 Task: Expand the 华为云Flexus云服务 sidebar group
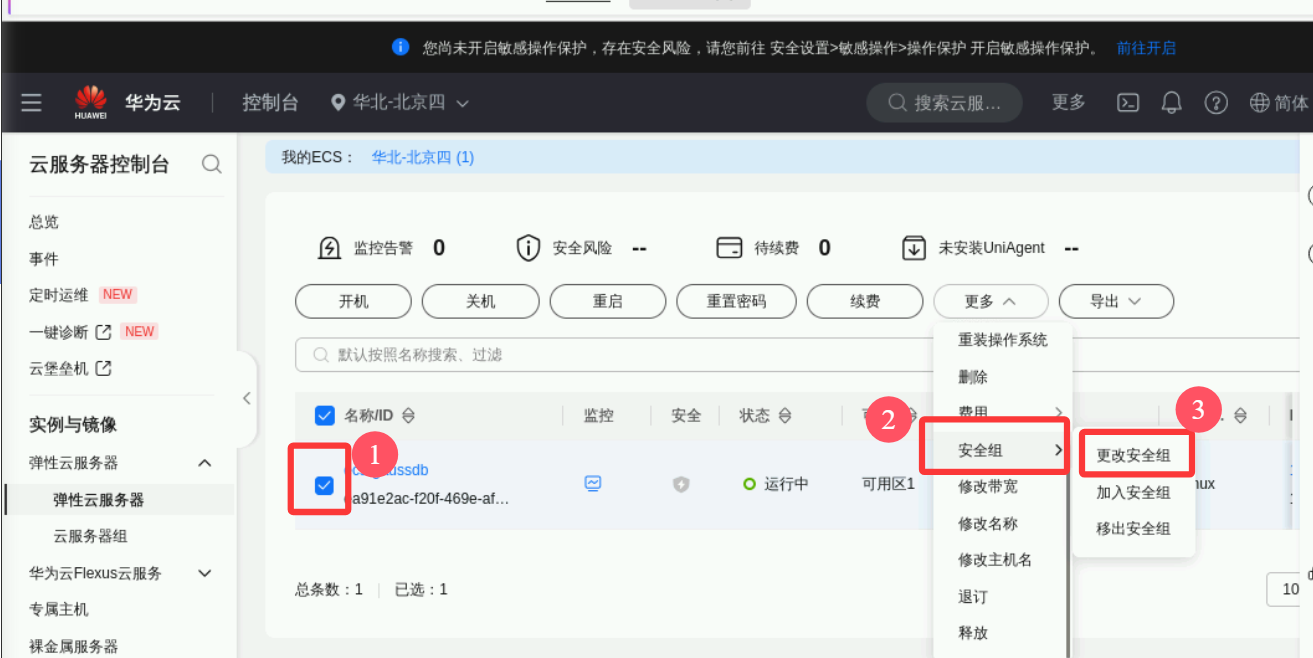pyautogui.click(x=205, y=573)
